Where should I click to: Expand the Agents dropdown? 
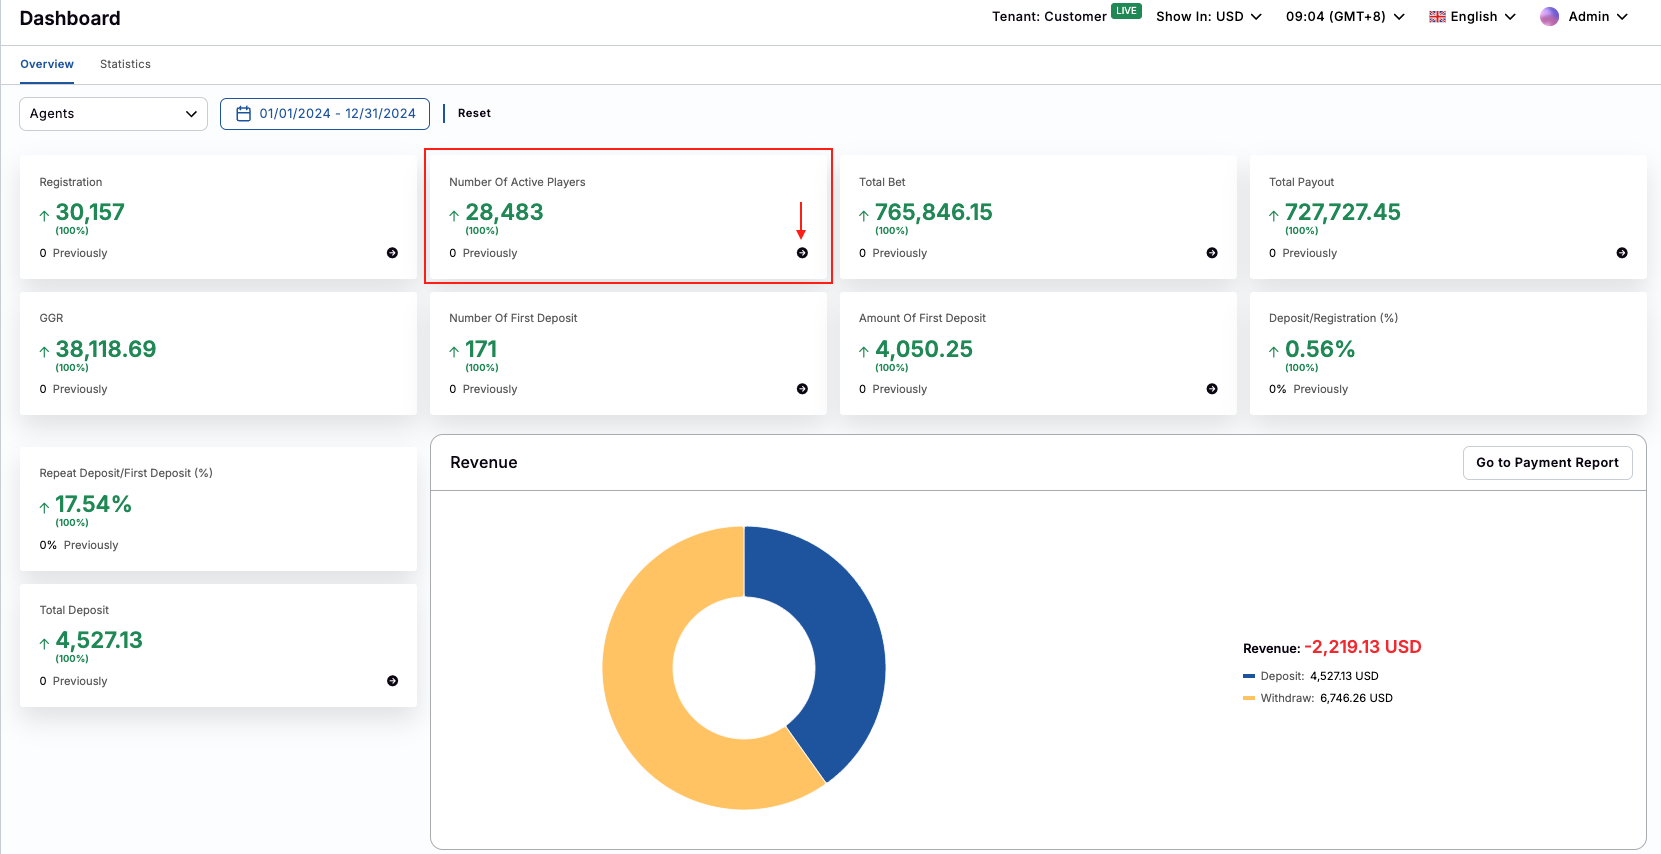(113, 114)
